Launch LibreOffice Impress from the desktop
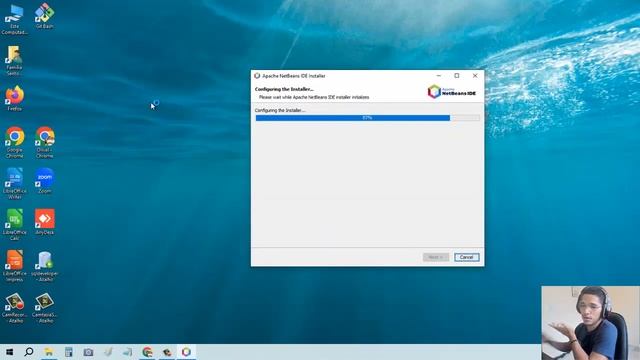This screenshot has width=640, height=360. point(14,266)
